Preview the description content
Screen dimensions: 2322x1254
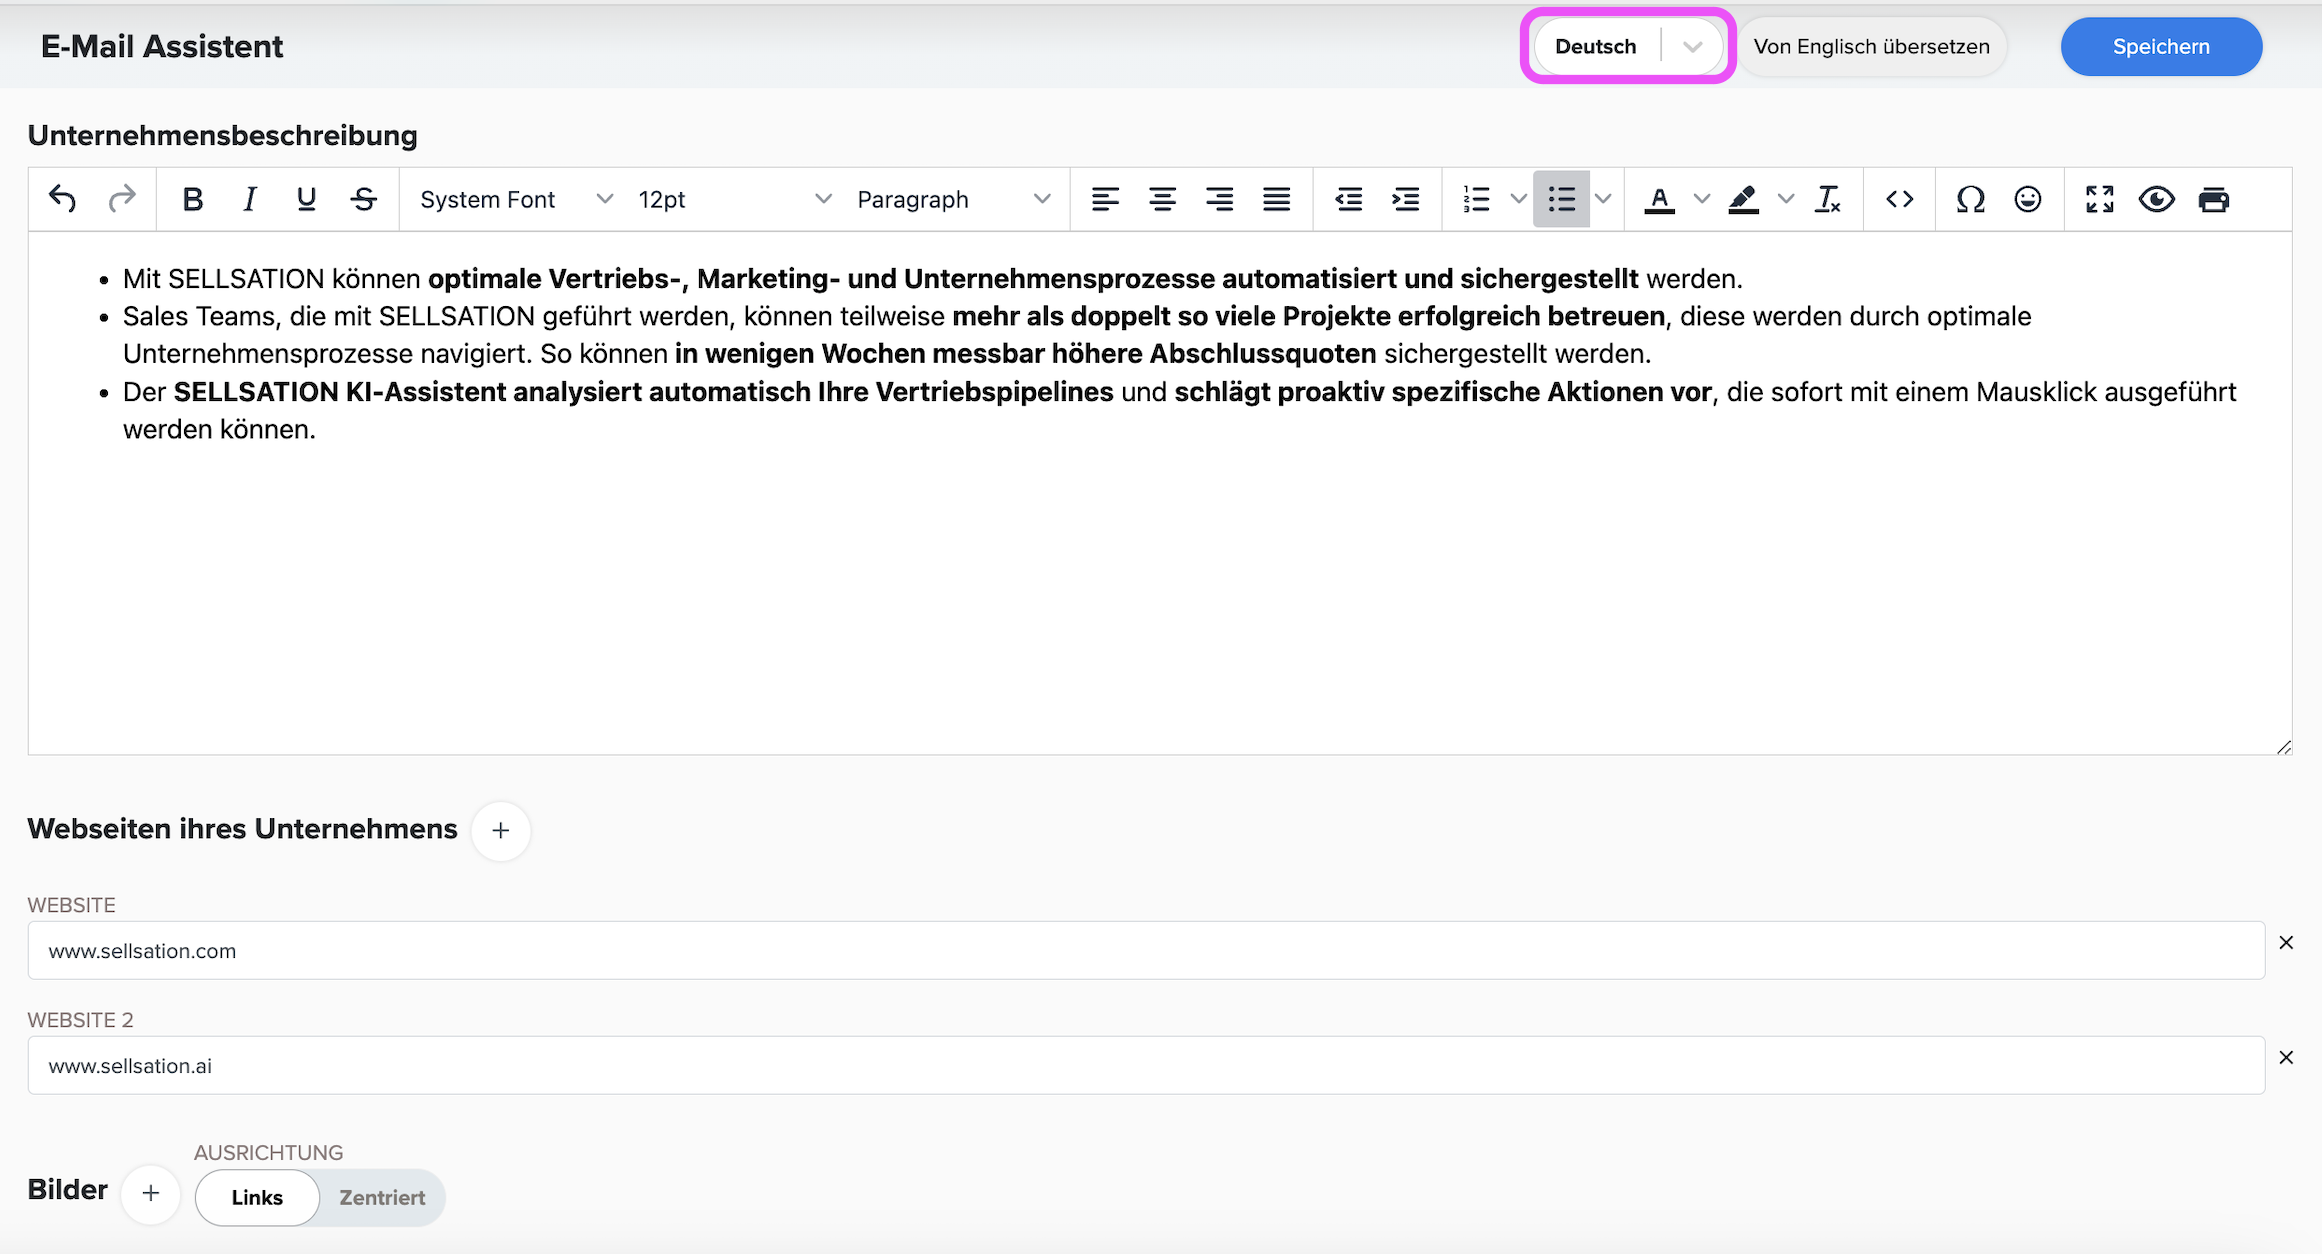point(2157,199)
